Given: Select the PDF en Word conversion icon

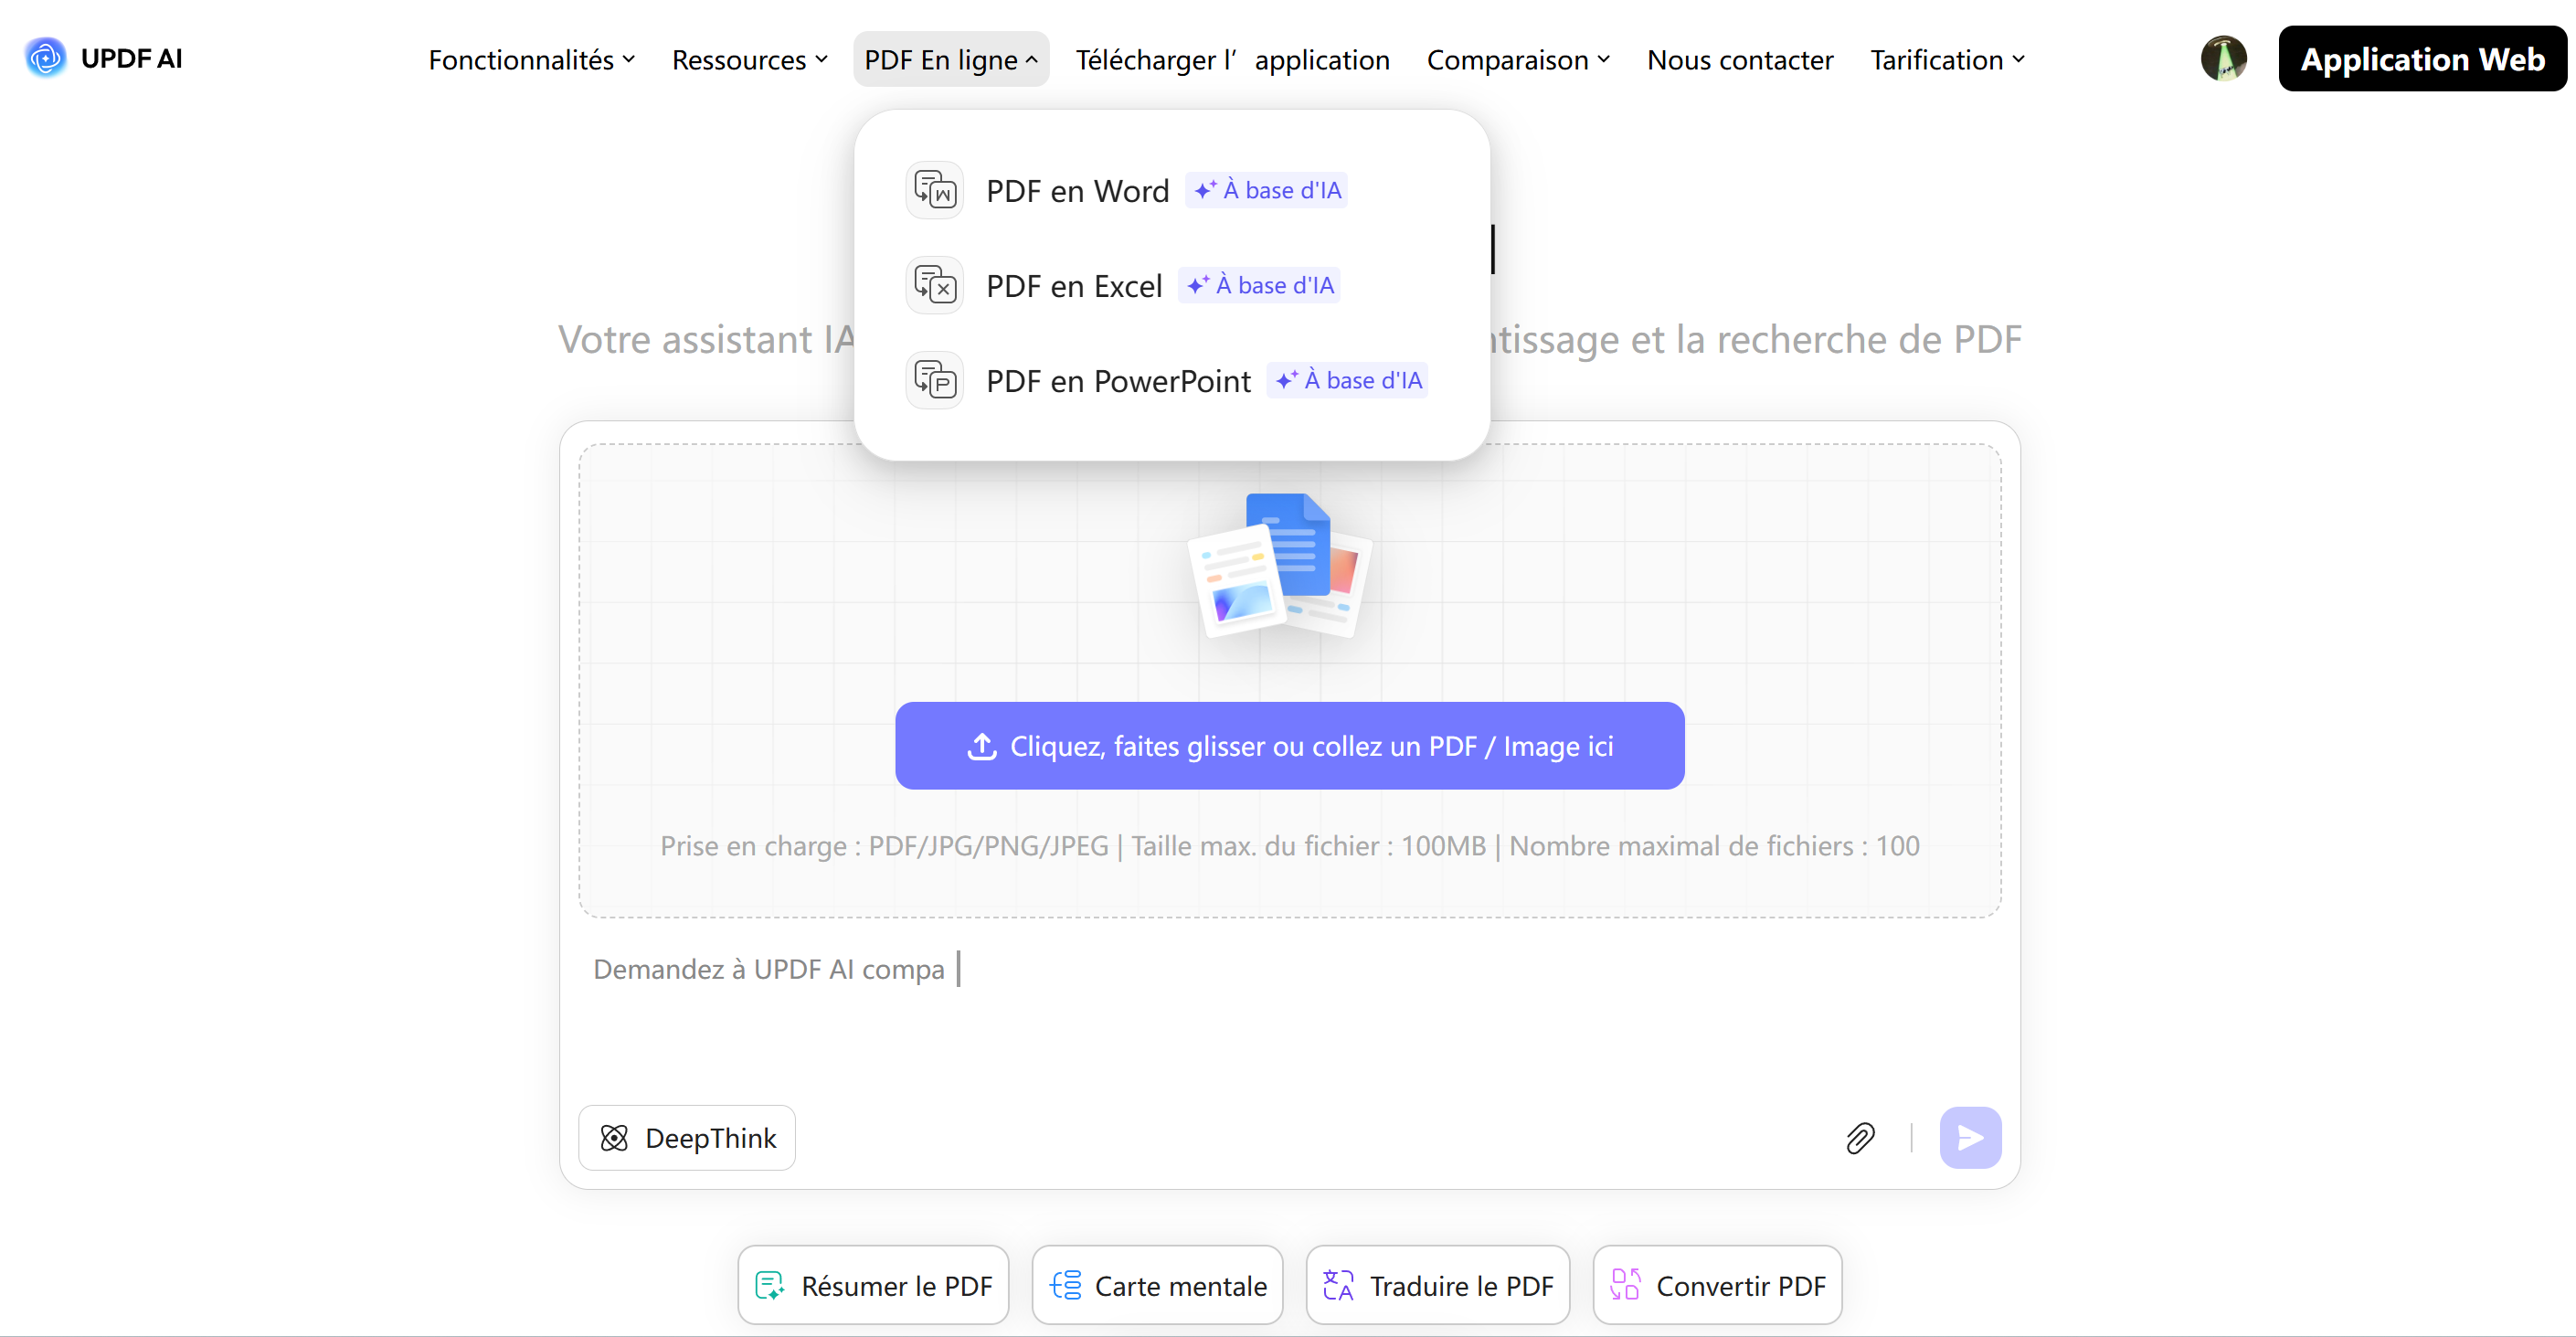Looking at the screenshot, I should [934, 189].
